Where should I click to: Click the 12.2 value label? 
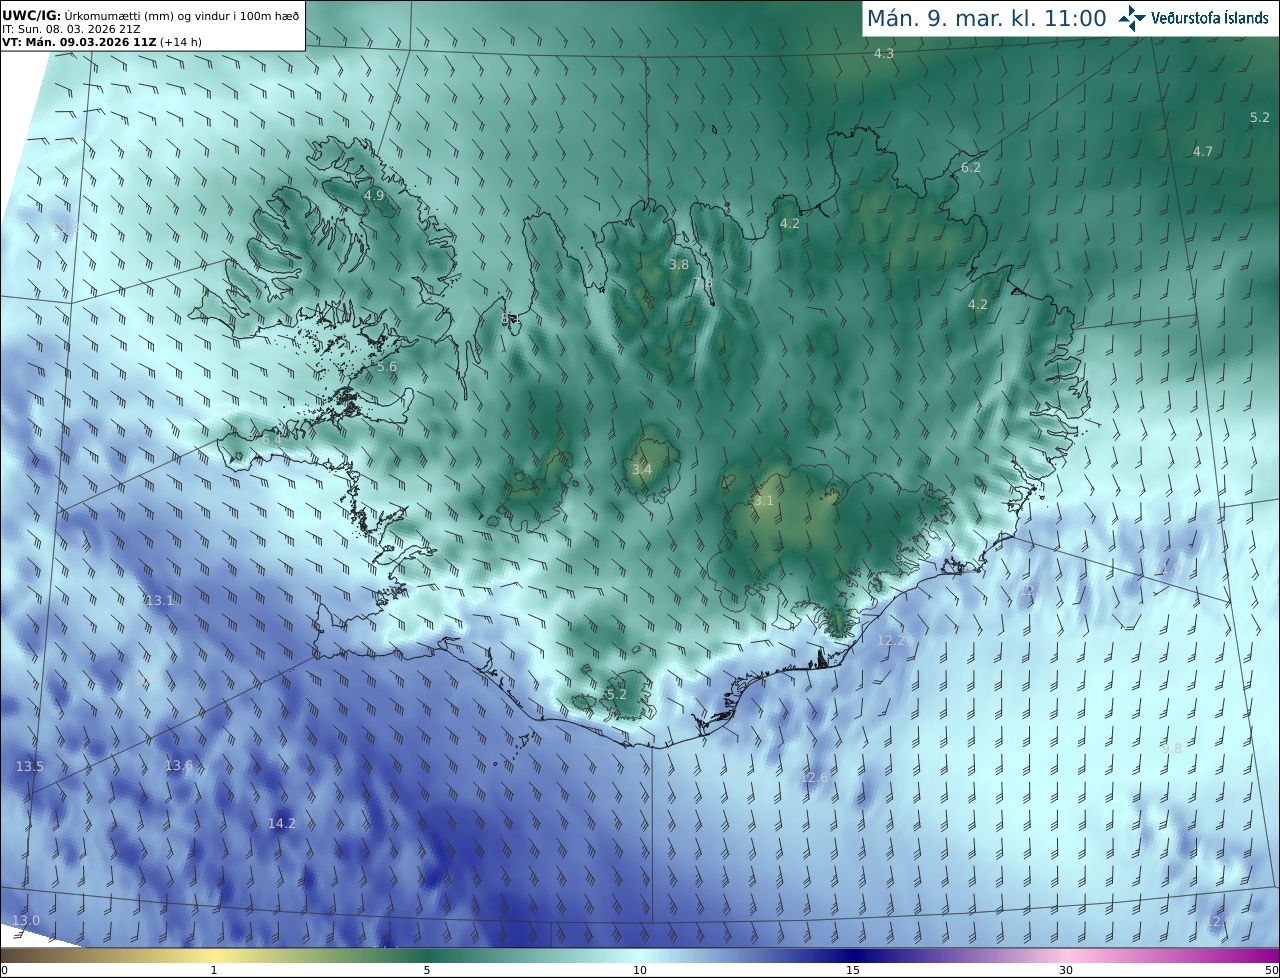coord(892,640)
